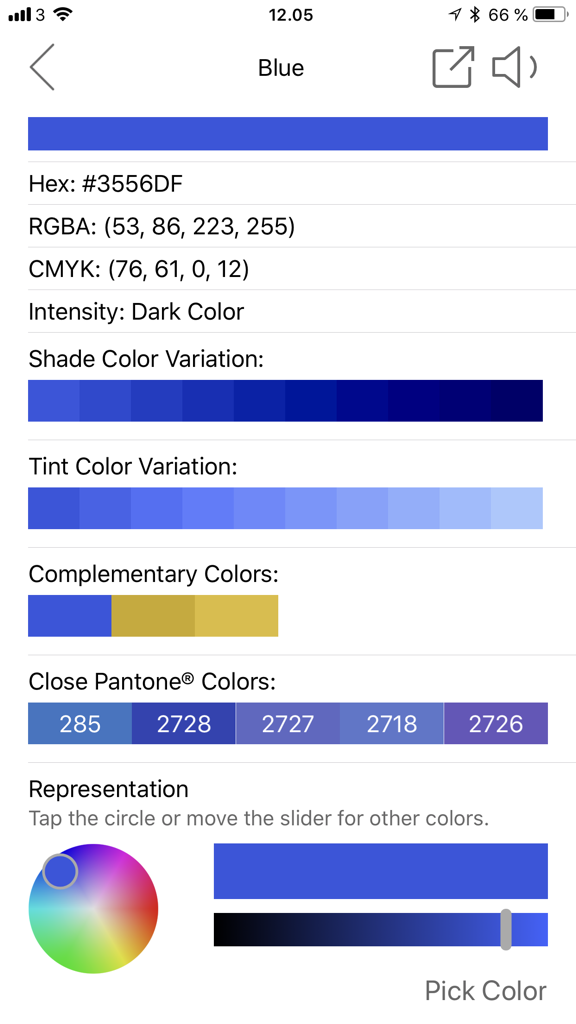Select Pantone 2728 swatch

coord(183,723)
